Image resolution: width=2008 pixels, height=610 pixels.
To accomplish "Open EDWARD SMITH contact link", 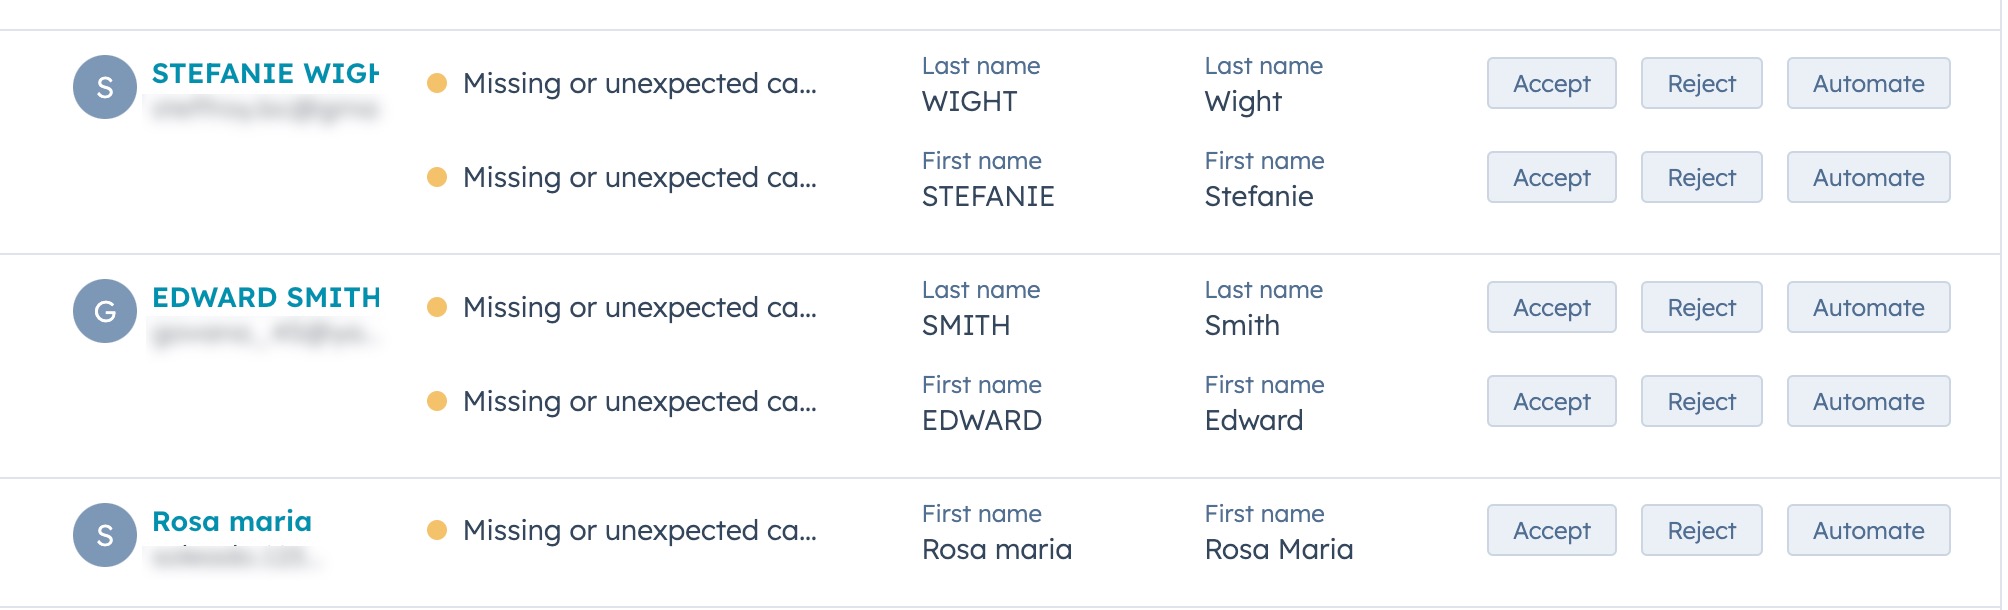I will pos(266,297).
